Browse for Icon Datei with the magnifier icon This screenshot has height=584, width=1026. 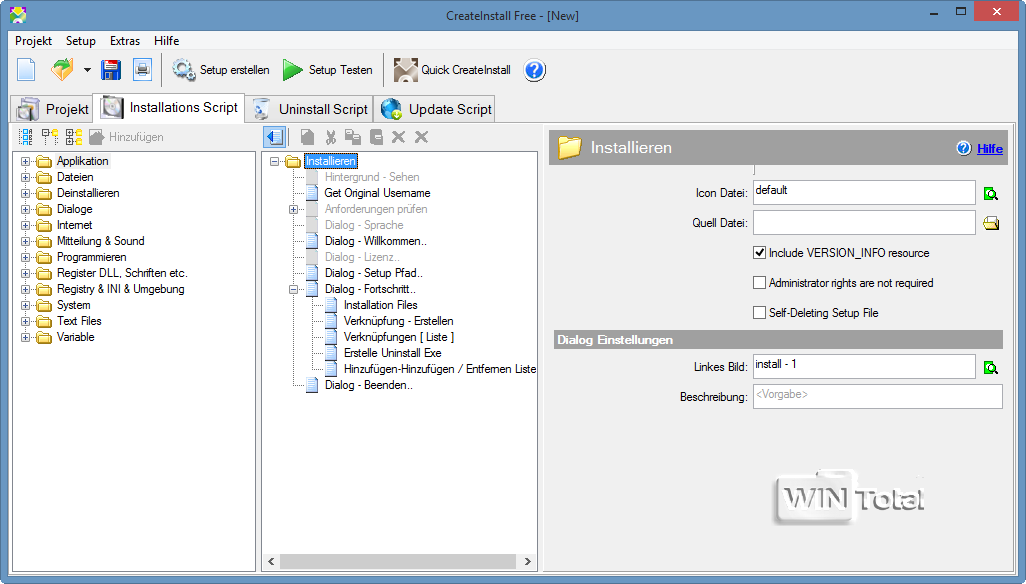(x=990, y=194)
